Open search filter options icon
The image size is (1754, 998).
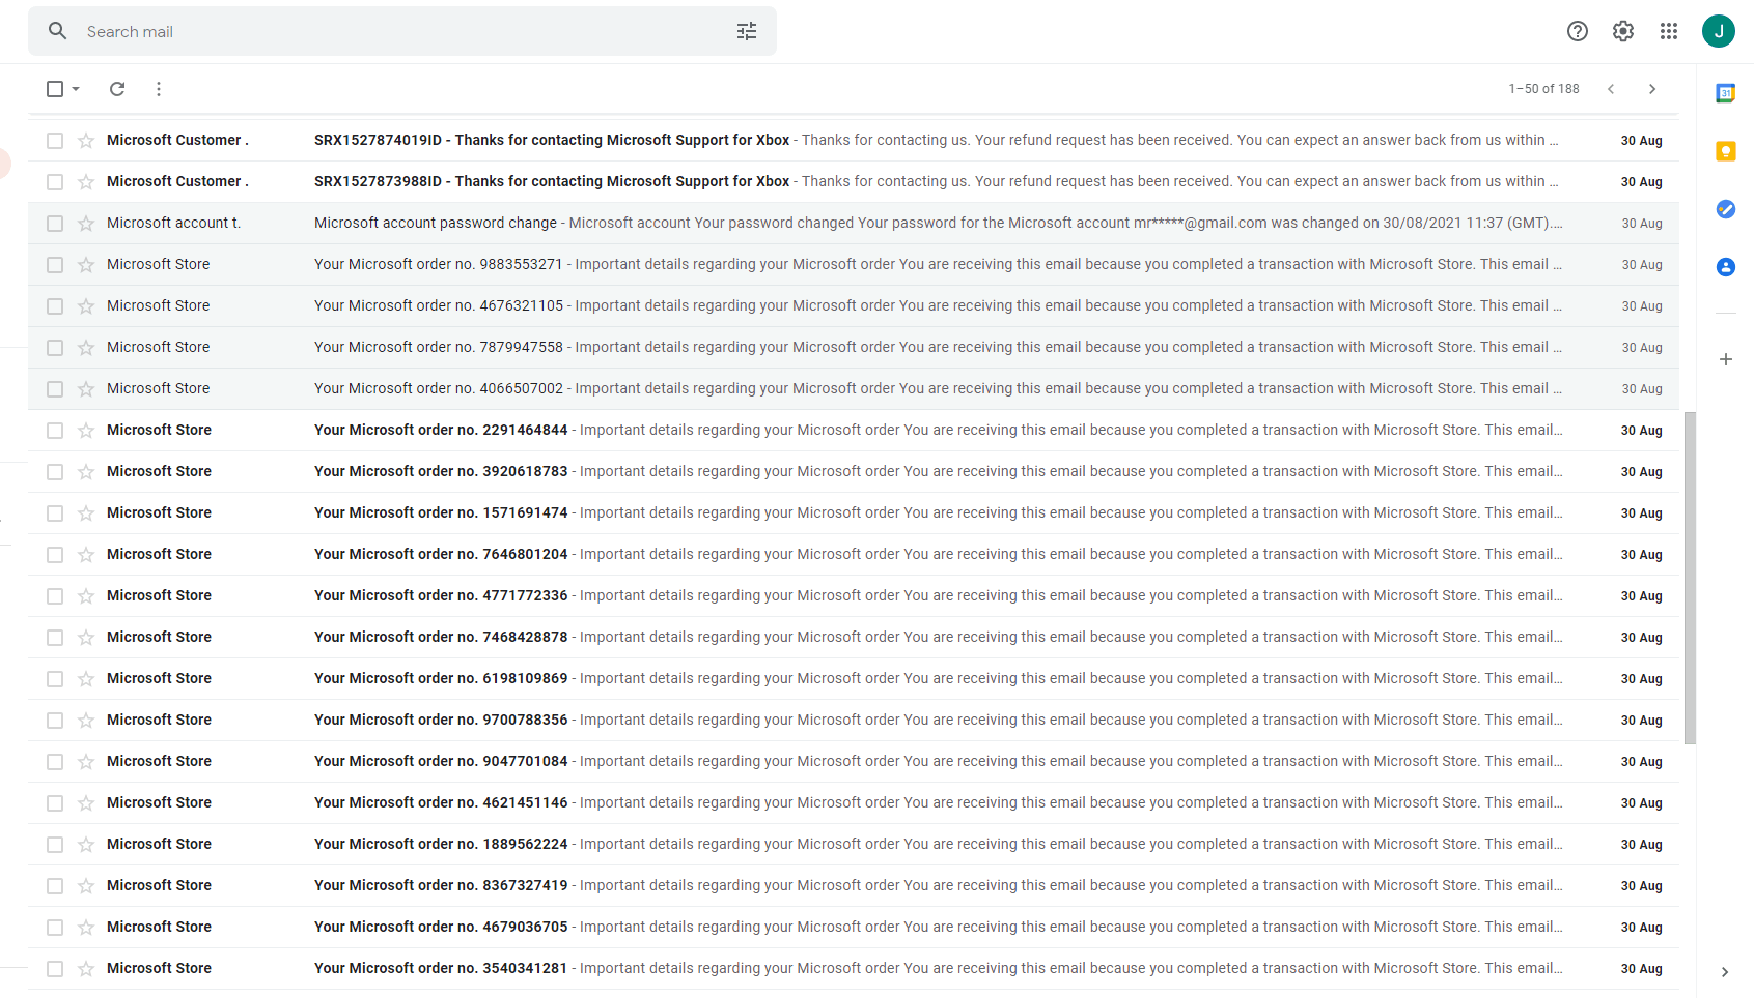pos(746,31)
